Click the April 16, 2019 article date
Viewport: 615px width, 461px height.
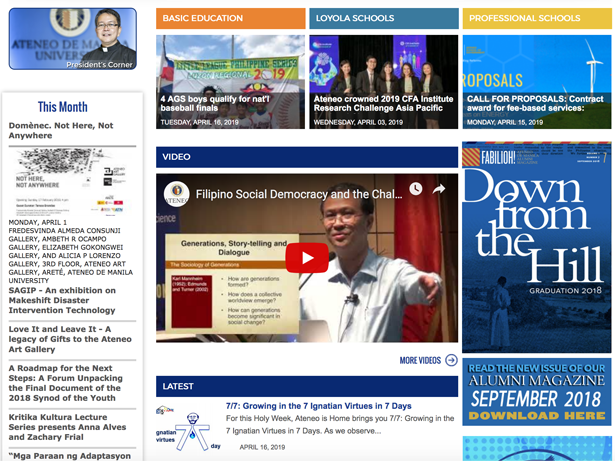tap(262, 447)
